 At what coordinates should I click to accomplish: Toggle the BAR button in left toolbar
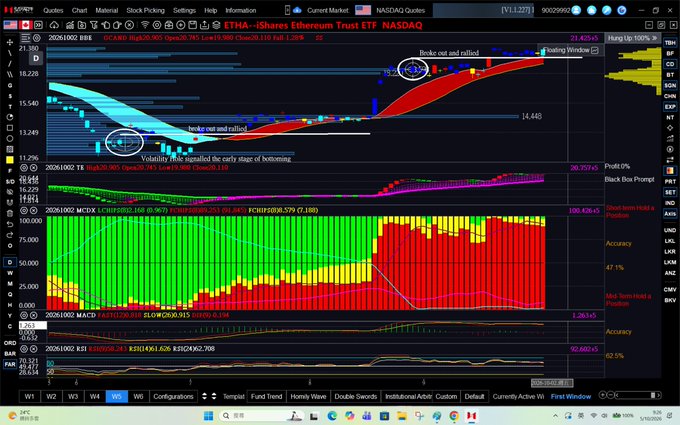(10, 353)
